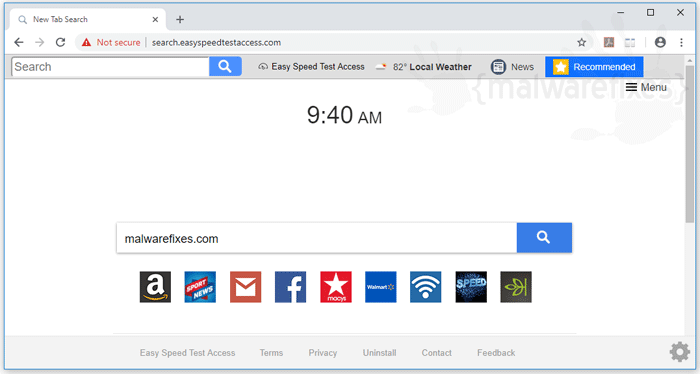This screenshot has height=374, width=700.
Task: Click the Not secure warning icon
Action: (86, 42)
